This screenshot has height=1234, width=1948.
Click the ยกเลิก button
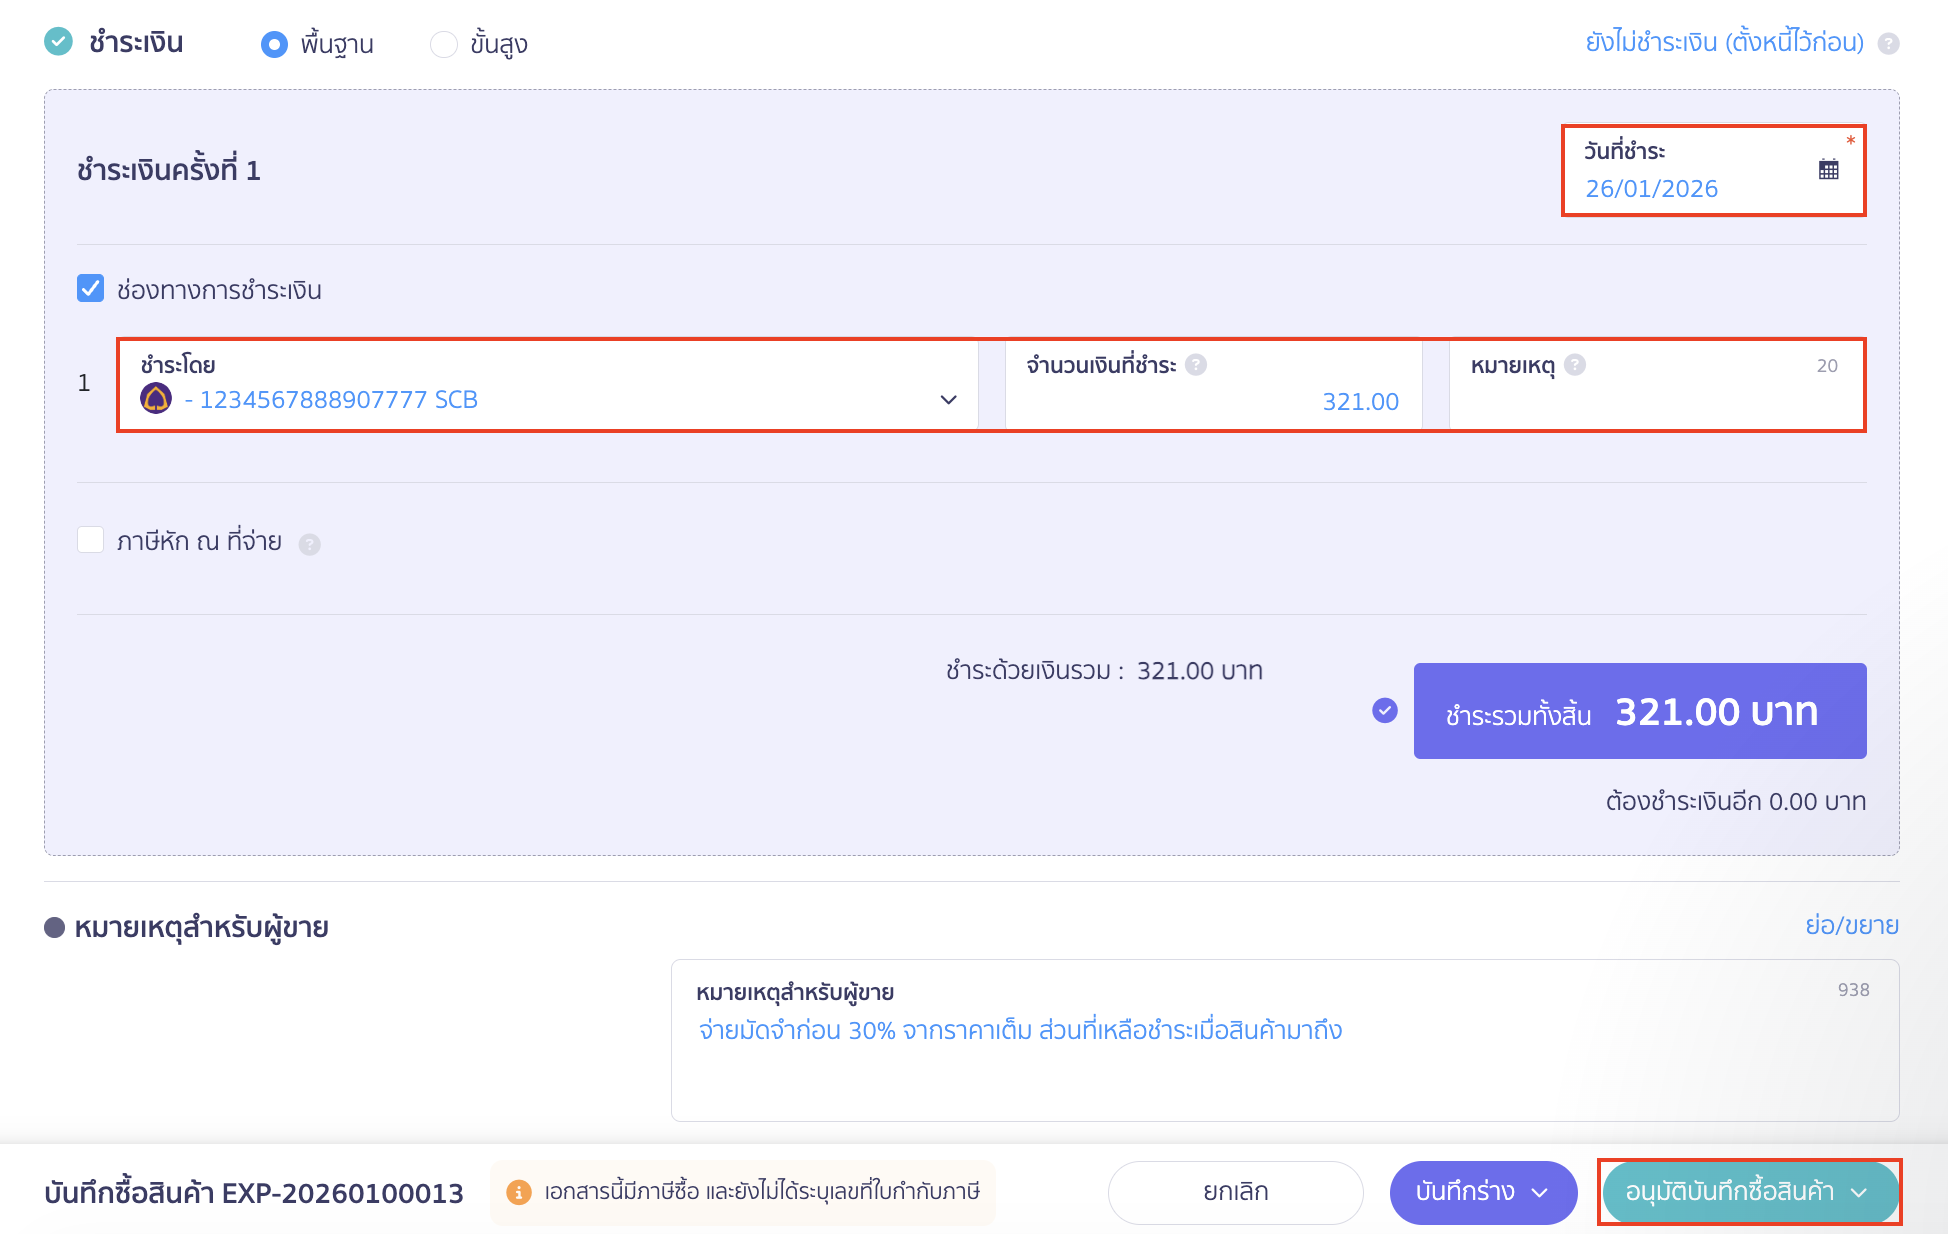pyautogui.click(x=1235, y=1192)
